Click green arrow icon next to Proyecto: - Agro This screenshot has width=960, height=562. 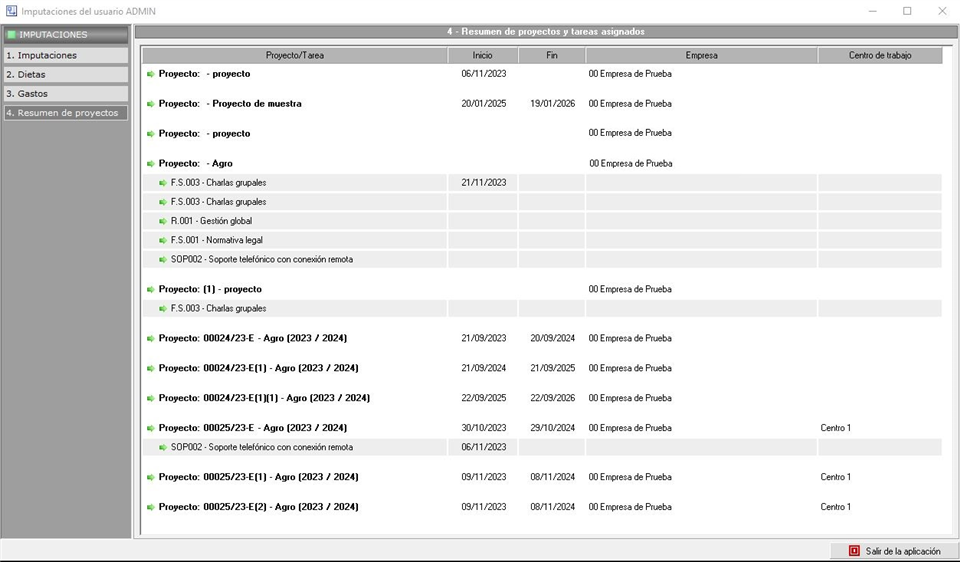(x=151, y=164)
